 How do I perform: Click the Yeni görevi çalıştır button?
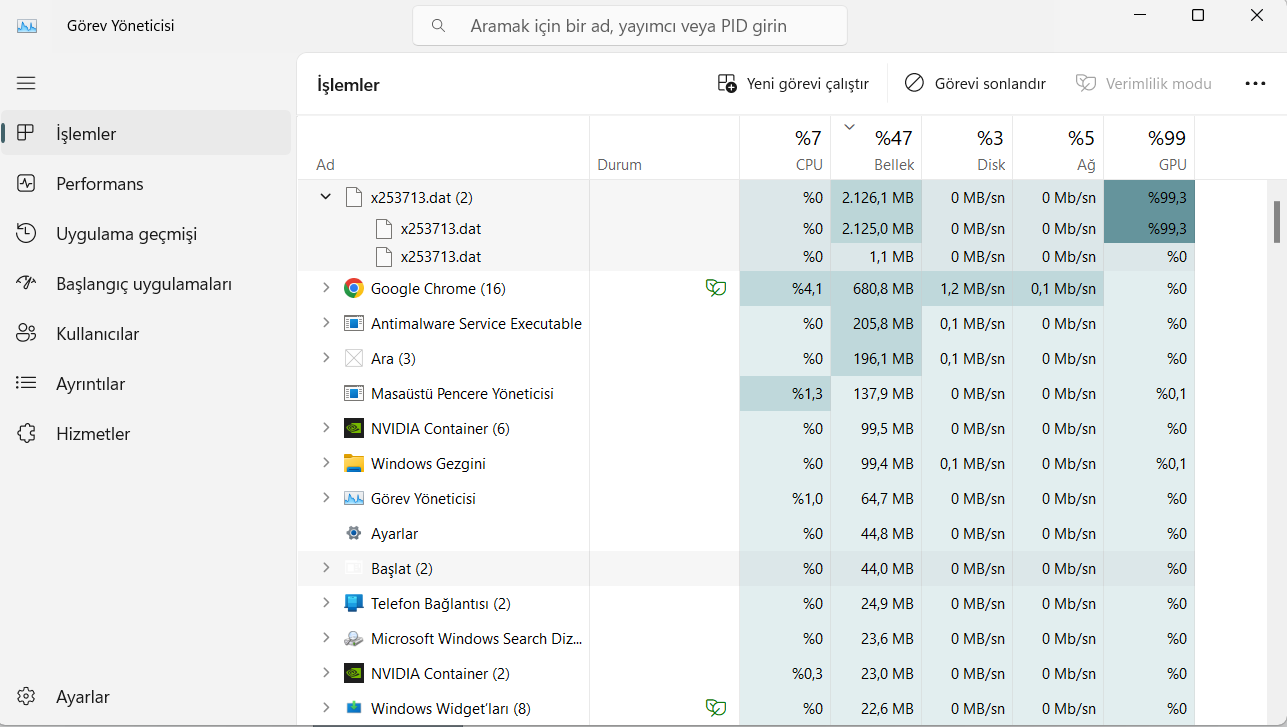793,84
